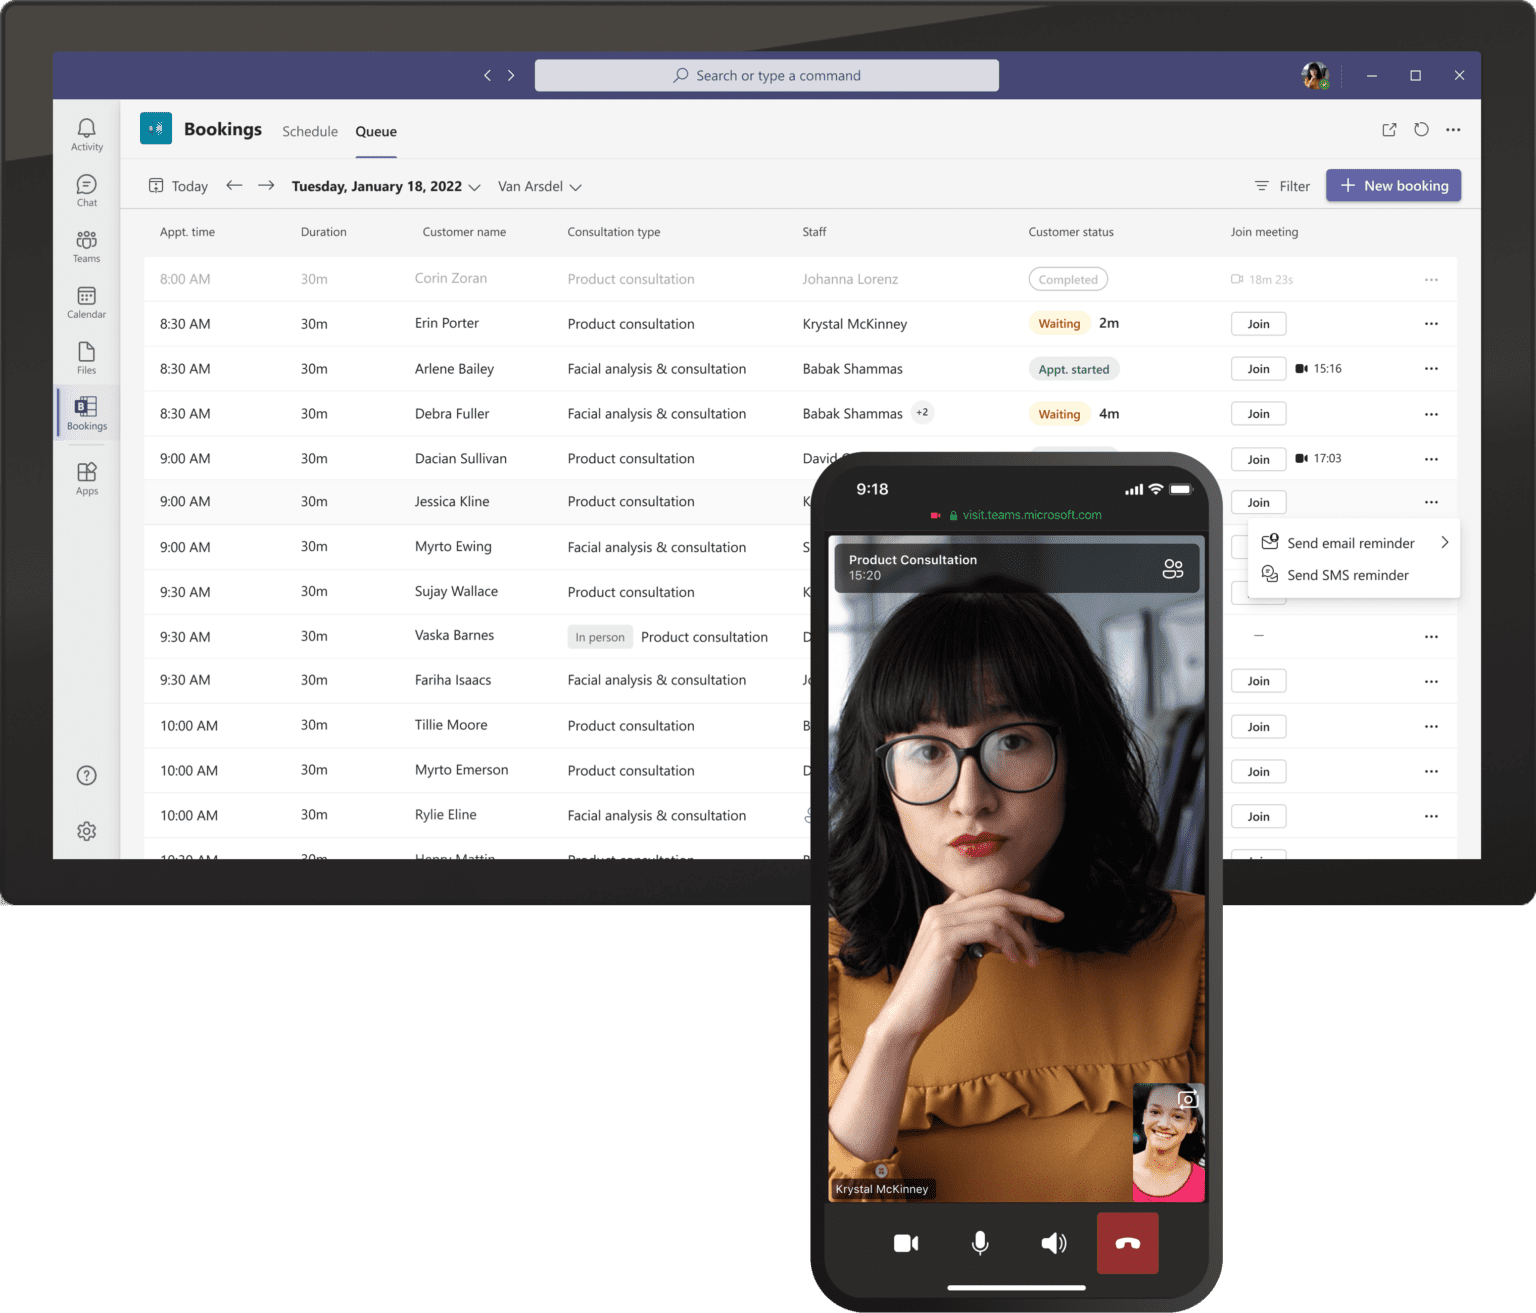Click the Bookings app logo
Image resolution: width=1536 pixels, height=1313 pixels.
click(156, 128)
